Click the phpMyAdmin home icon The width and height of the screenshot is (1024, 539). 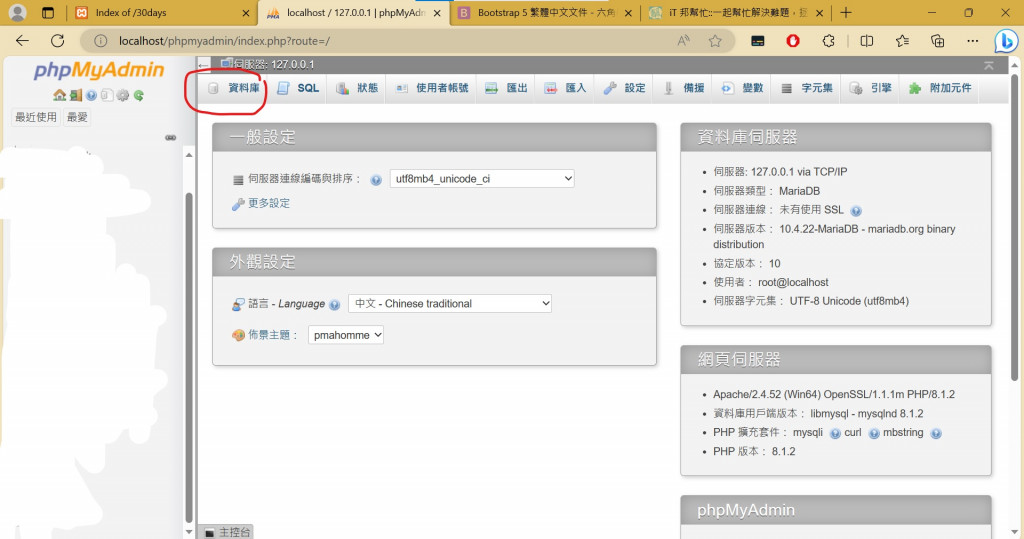(x=59, y=95)
